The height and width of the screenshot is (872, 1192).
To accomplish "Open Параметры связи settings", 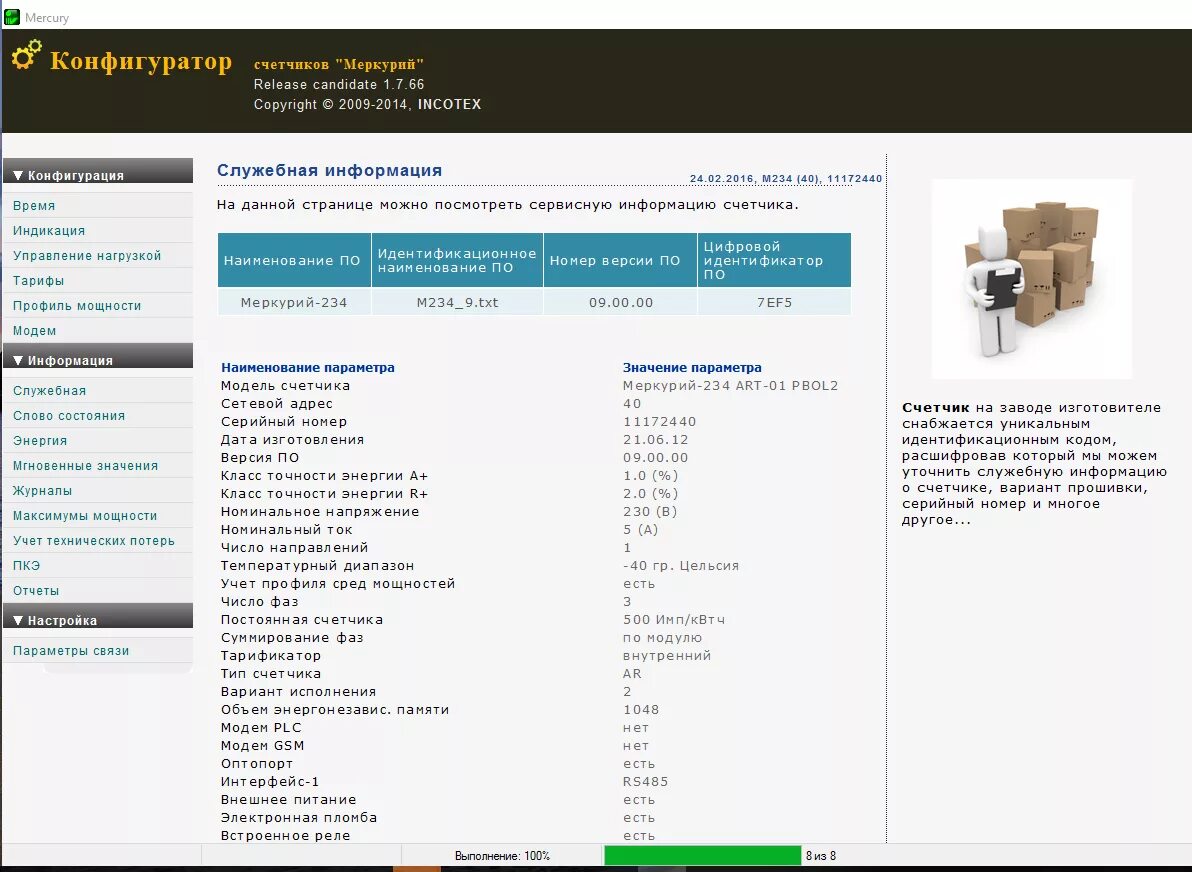I will (x=71, y=651).
